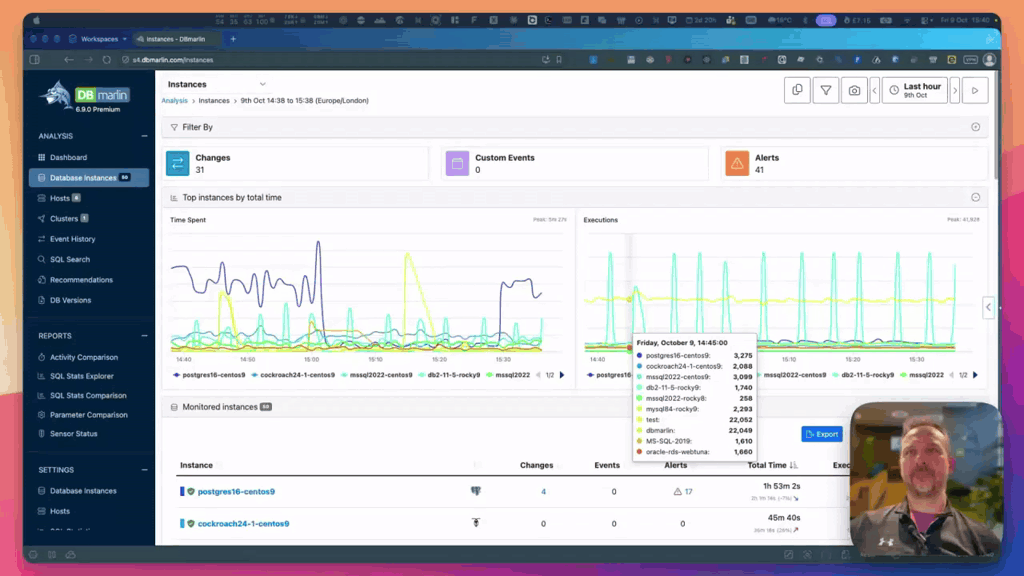Click the browser back arrow
Image resolution: width=1024 pixels, height=576 pixels.
tap(69, 60)
